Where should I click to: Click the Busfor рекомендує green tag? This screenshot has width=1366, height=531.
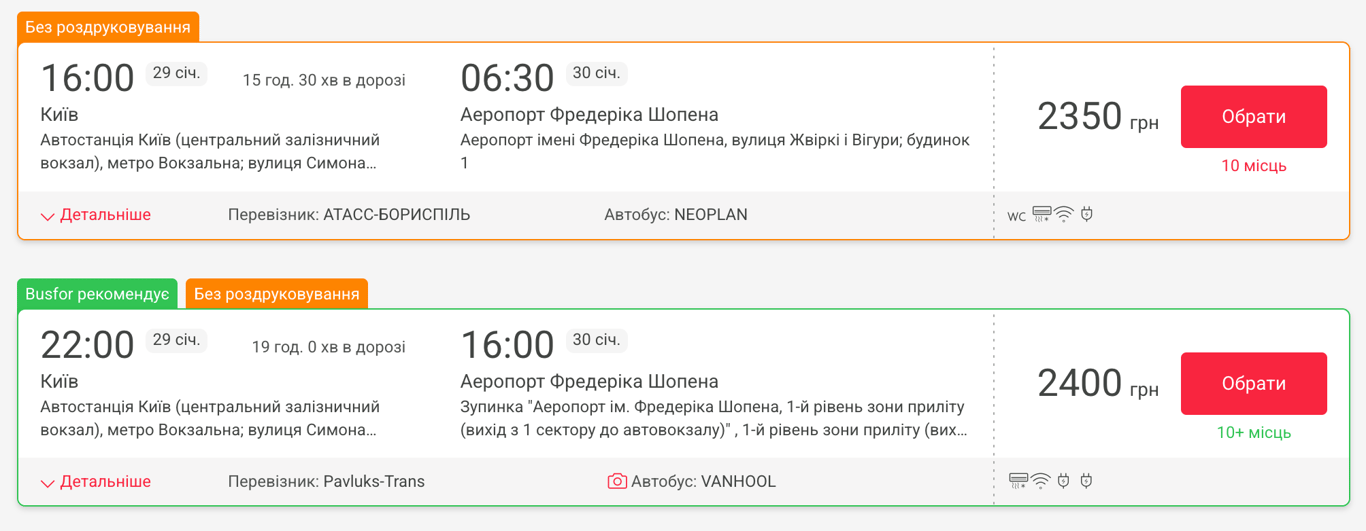coord(97,293)
